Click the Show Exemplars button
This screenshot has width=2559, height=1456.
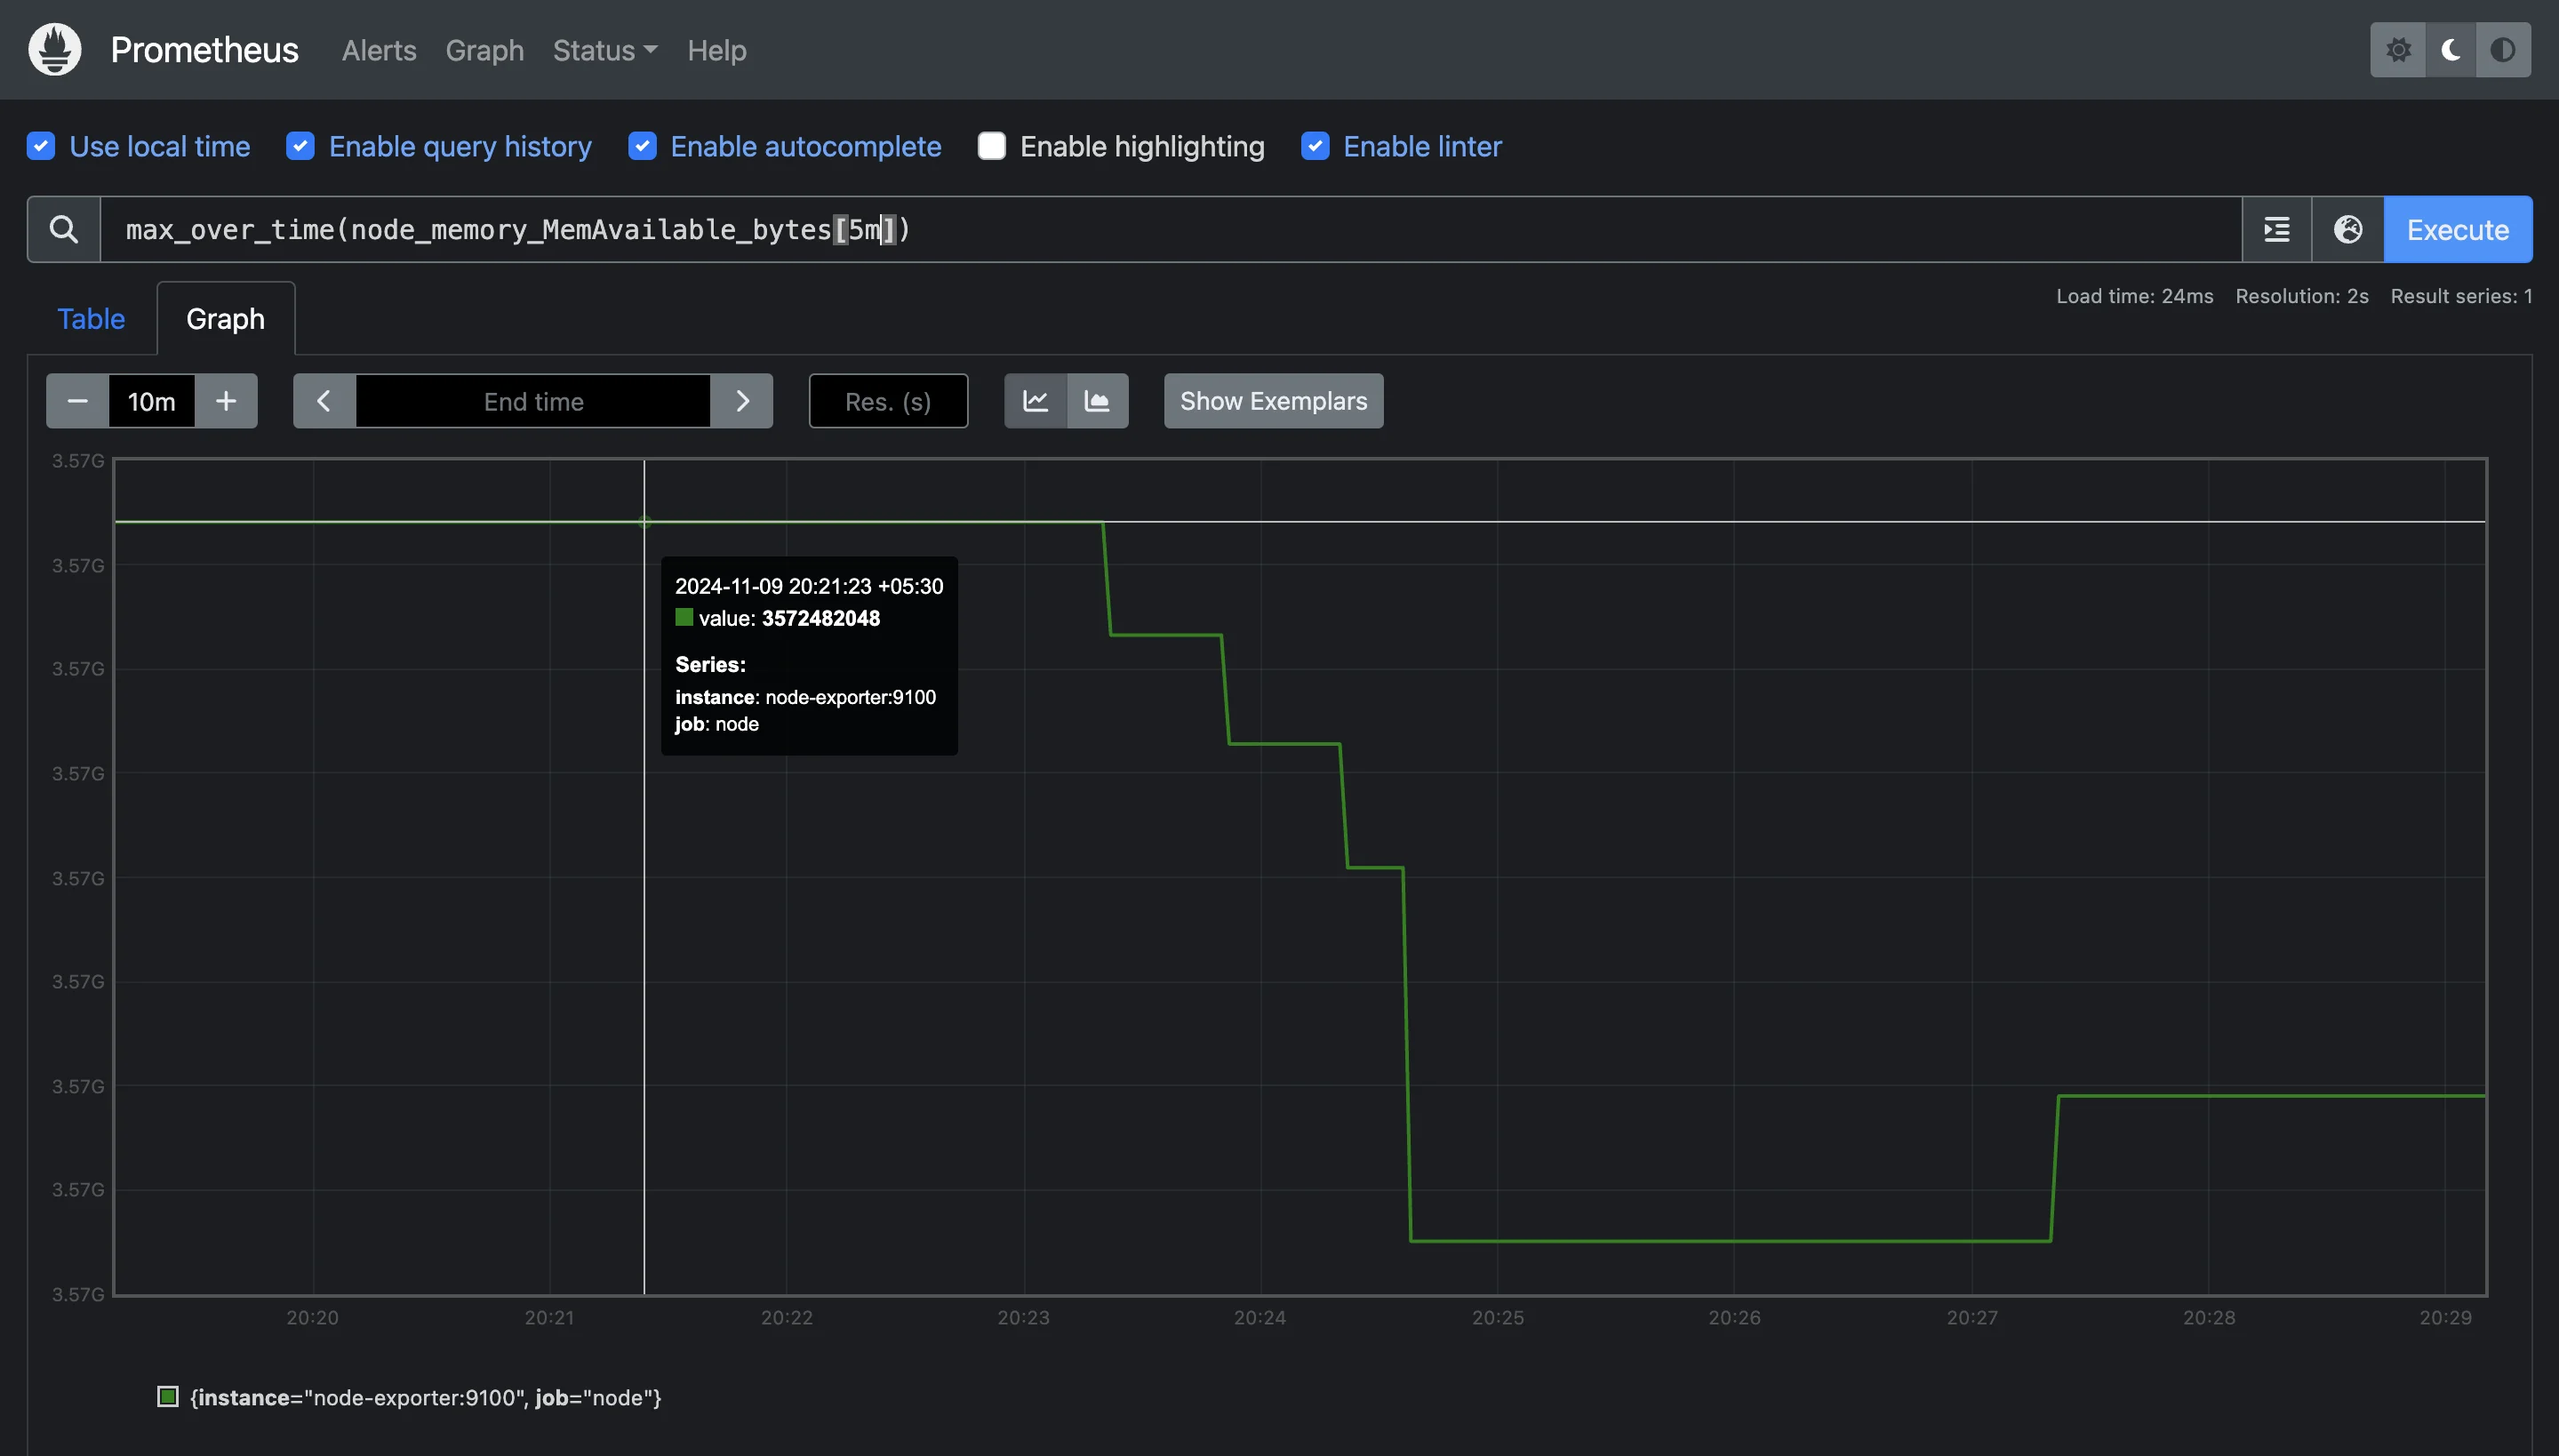click(x=1273, y=399)
